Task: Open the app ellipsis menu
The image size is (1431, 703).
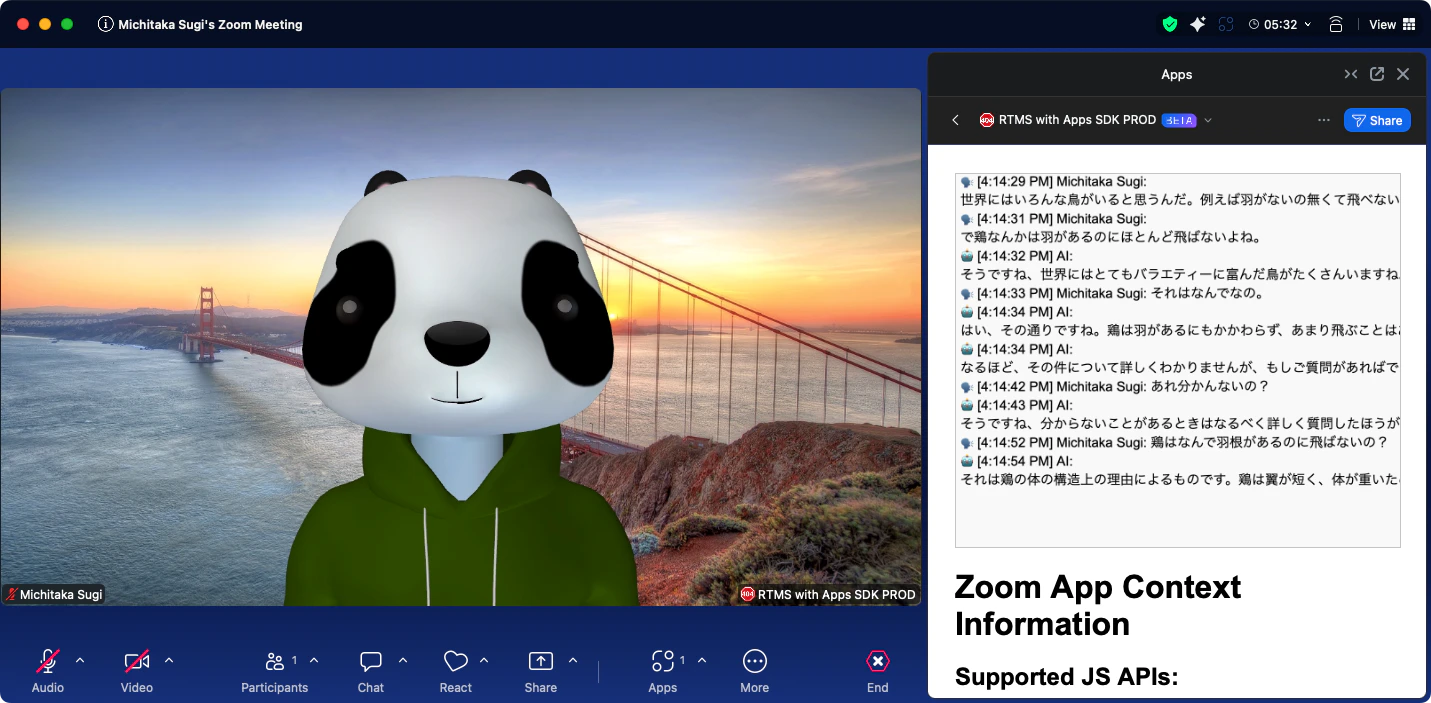Action: click(1324, 120)
